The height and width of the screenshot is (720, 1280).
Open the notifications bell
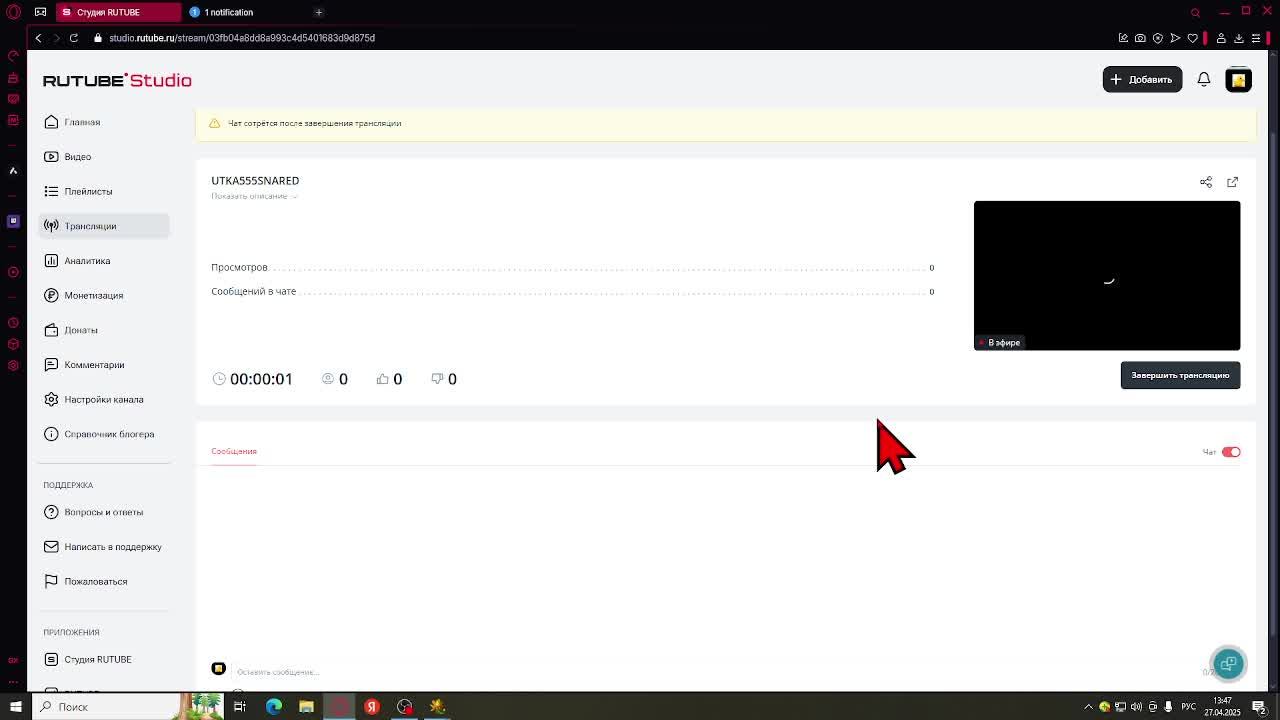click(1204, 79)
